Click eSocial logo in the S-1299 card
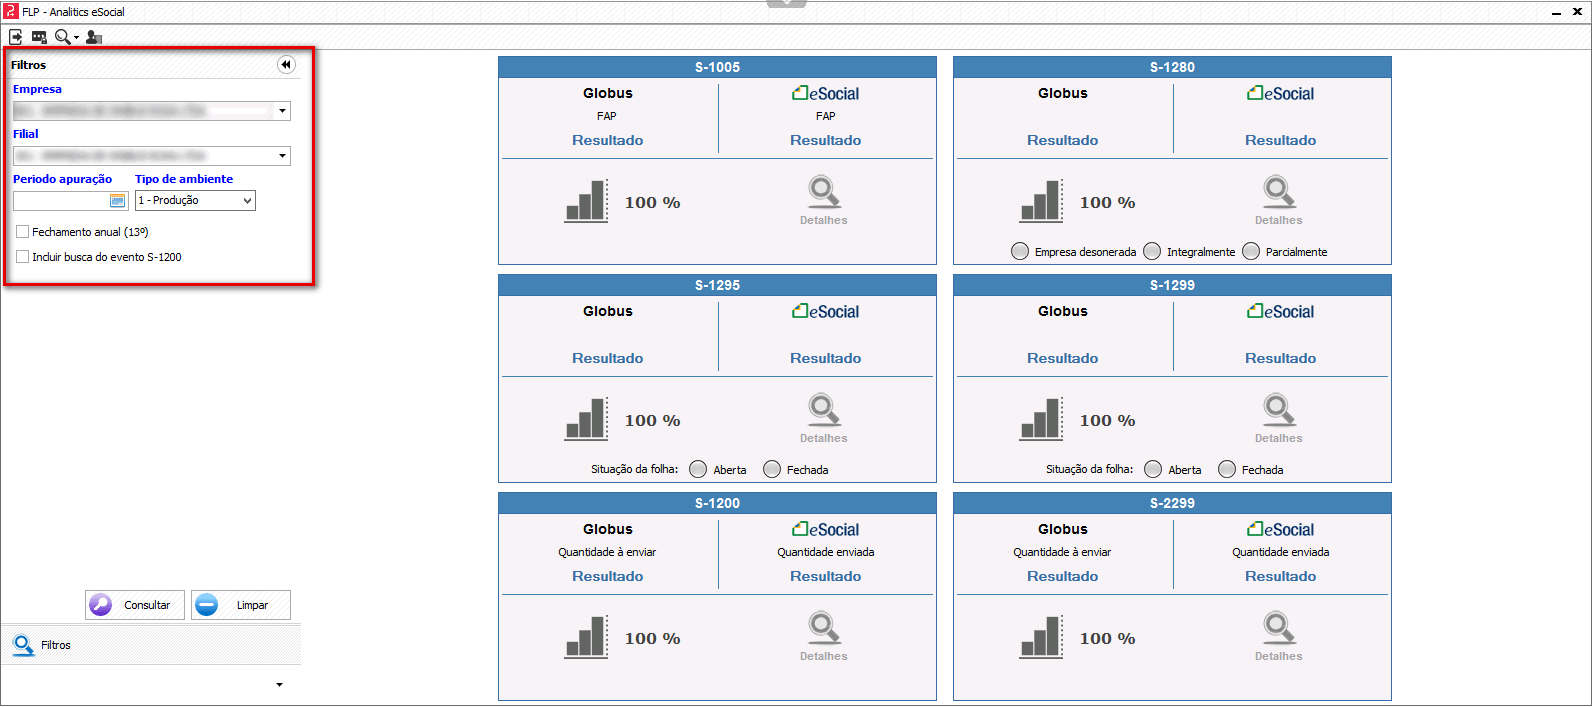The width and height of the screenshot is (1592, 707). click(x=1281, y=311)
